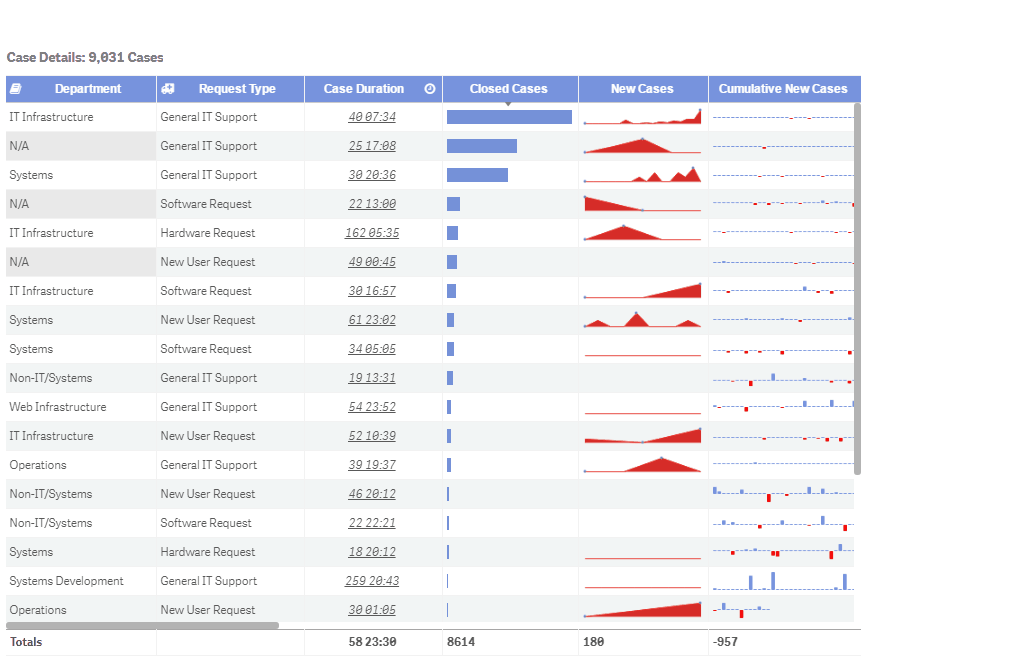Click the Closed Cases column header
Screen dimensions: 1021x657
click(x=509, y=89)
